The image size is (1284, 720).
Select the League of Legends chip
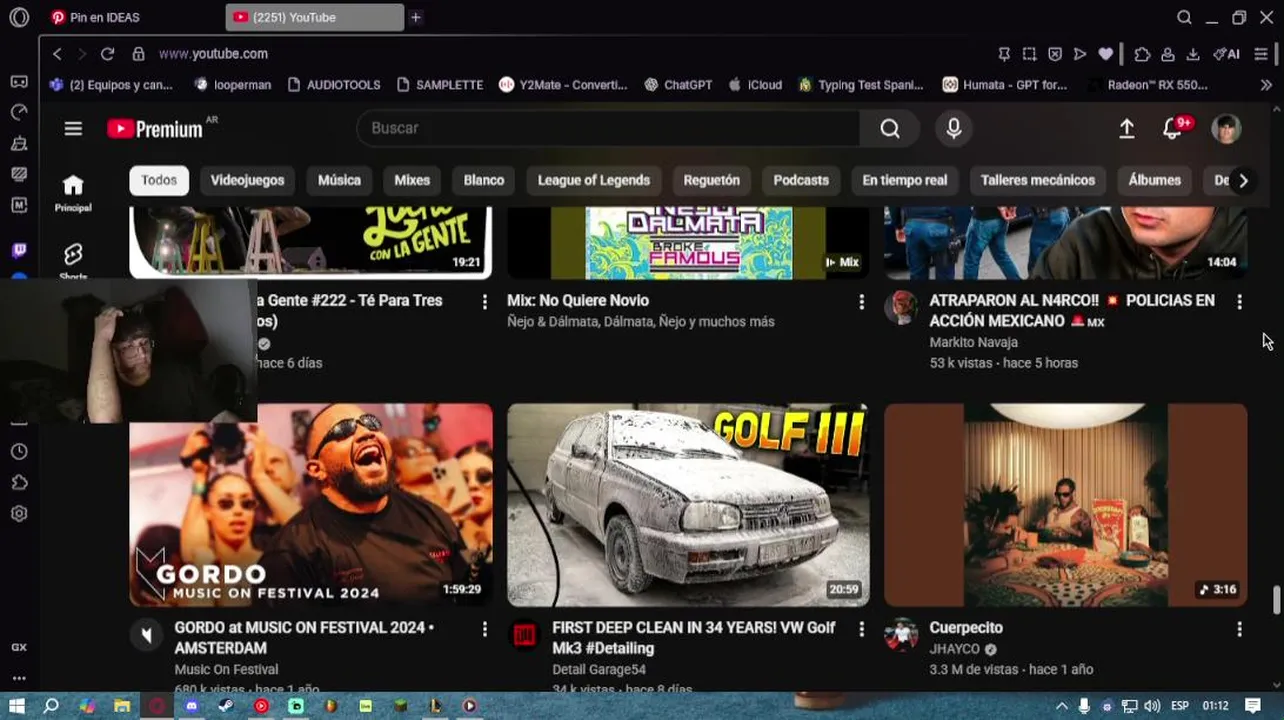(594, 180)
